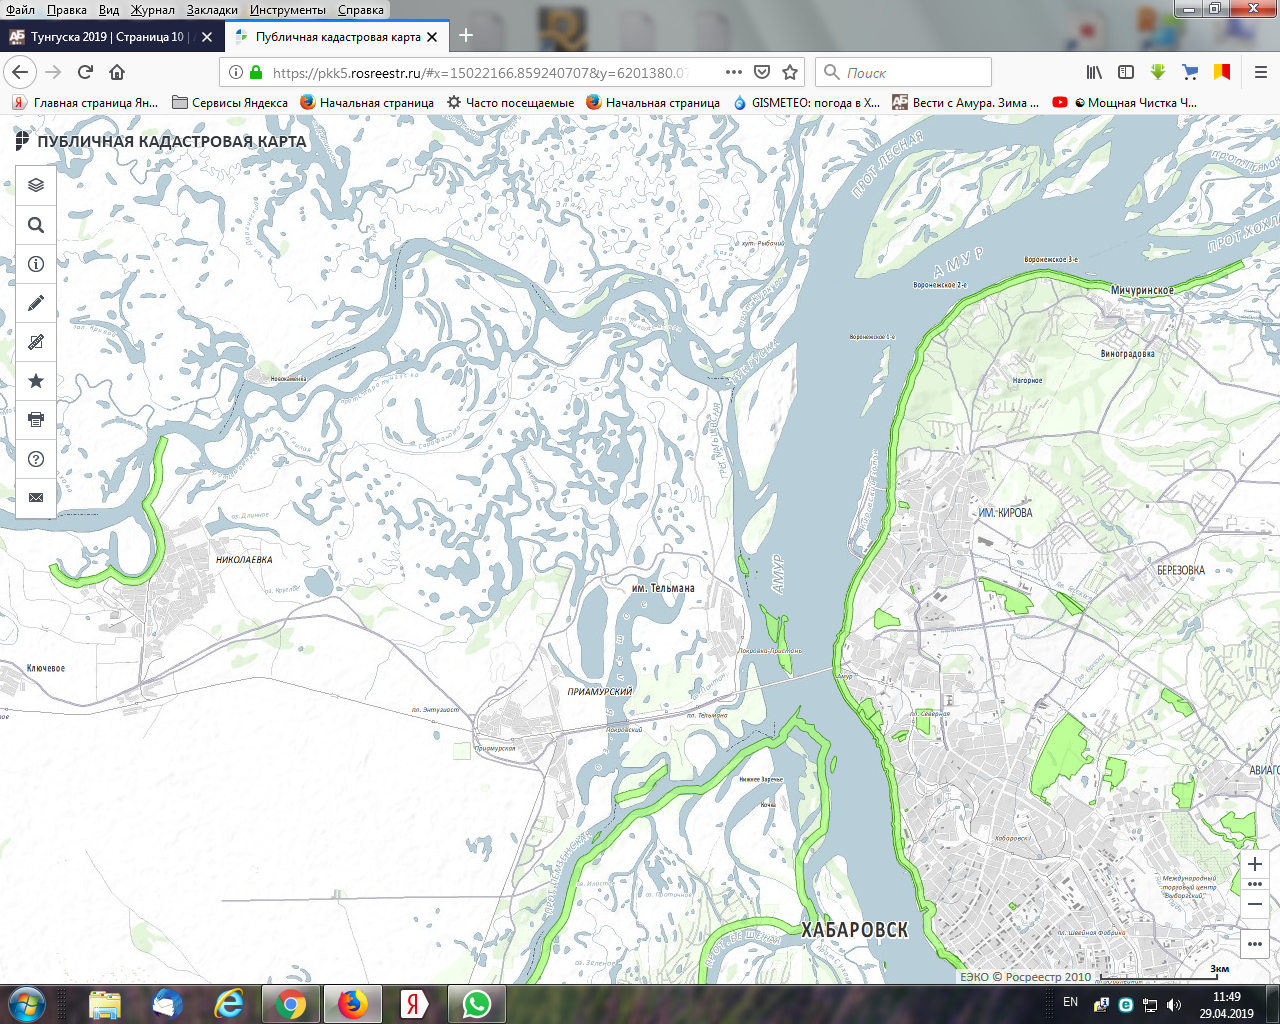Zoom in the map with plus button
The width and height of the screenshot is (1280, 1024).
1255,864
